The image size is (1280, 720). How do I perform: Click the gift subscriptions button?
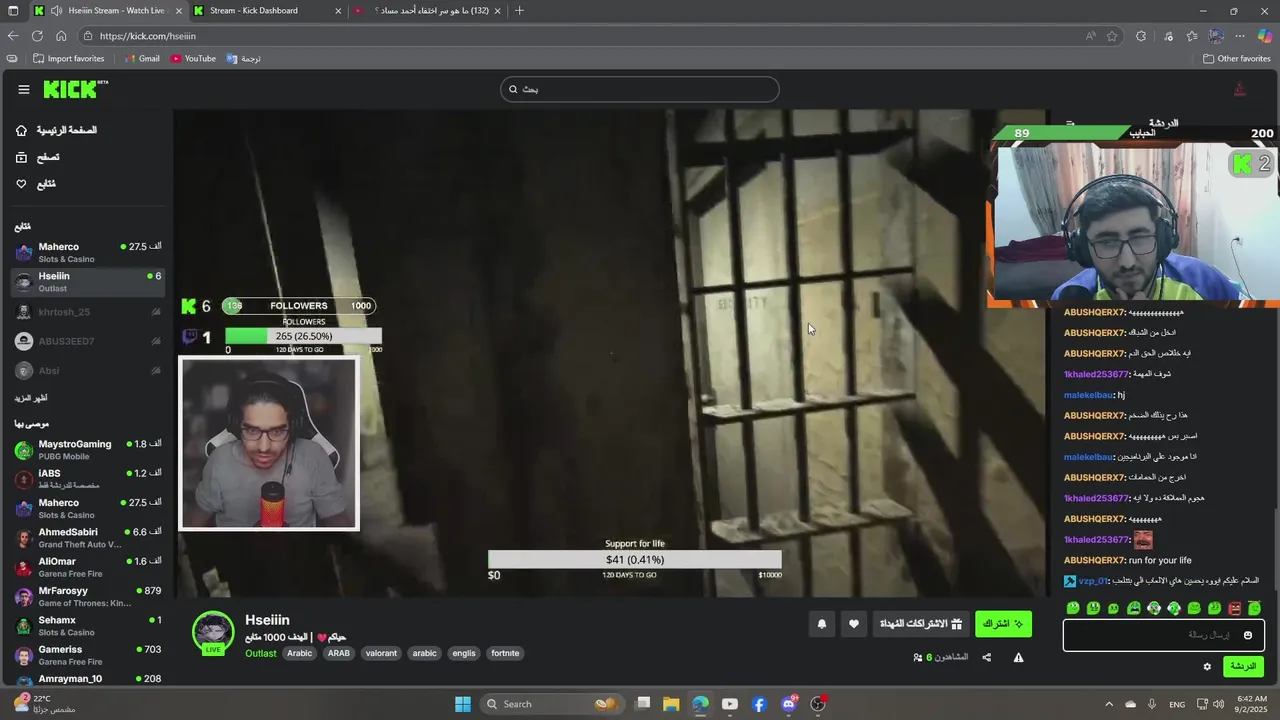coord(920,624)
